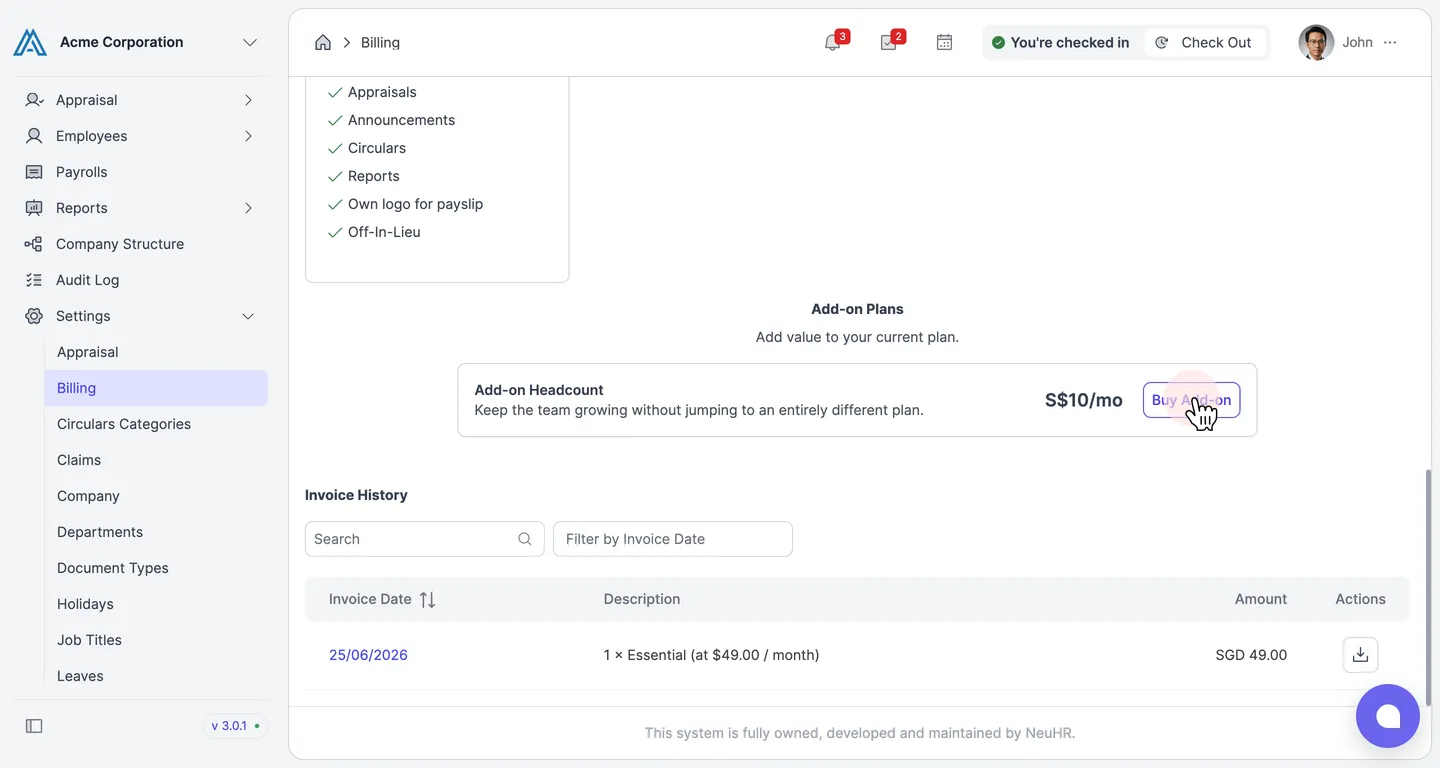Click the Billing breadcrumb
Viewport: 1440px width, 768px height.
point(380,42)
